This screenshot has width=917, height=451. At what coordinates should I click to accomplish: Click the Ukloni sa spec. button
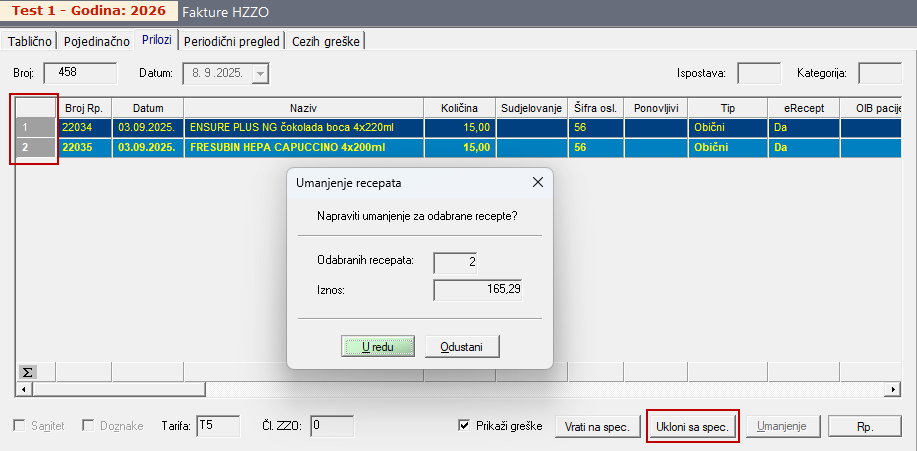(693, 426)
